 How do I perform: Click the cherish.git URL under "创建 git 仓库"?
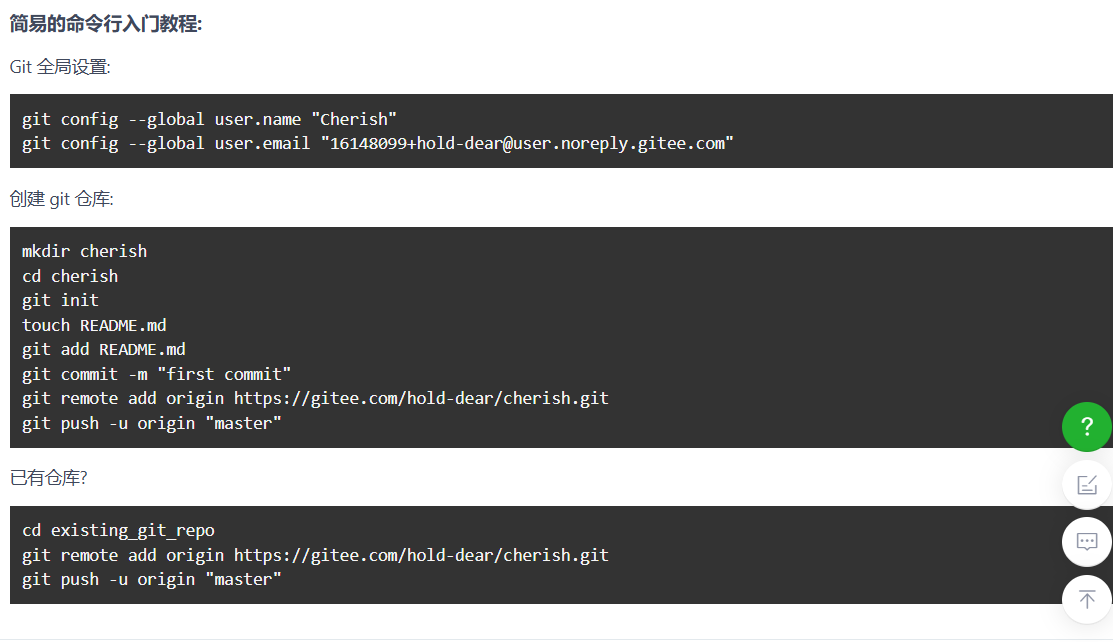pyautogui.click(x=421, y=398)
